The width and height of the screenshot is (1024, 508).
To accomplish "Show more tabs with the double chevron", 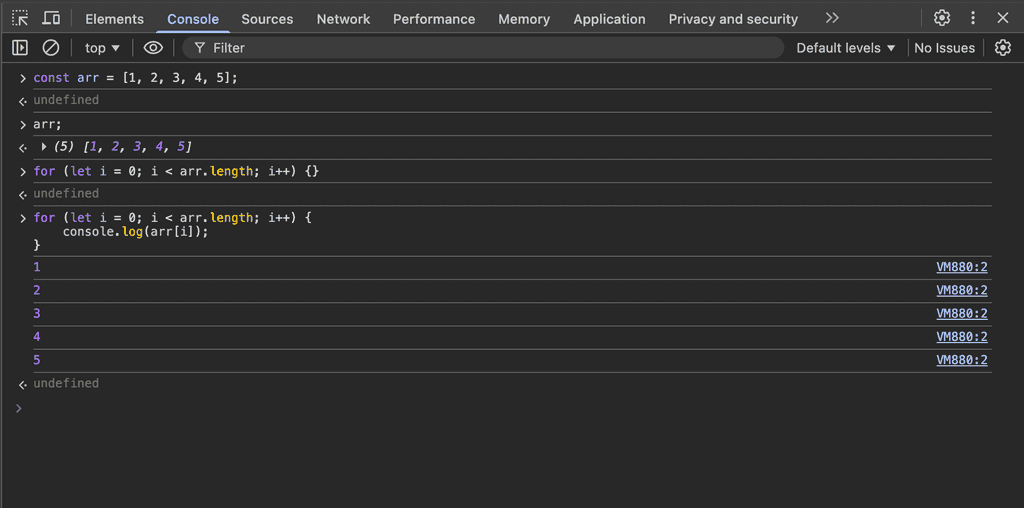I will (x=832, y=18).
